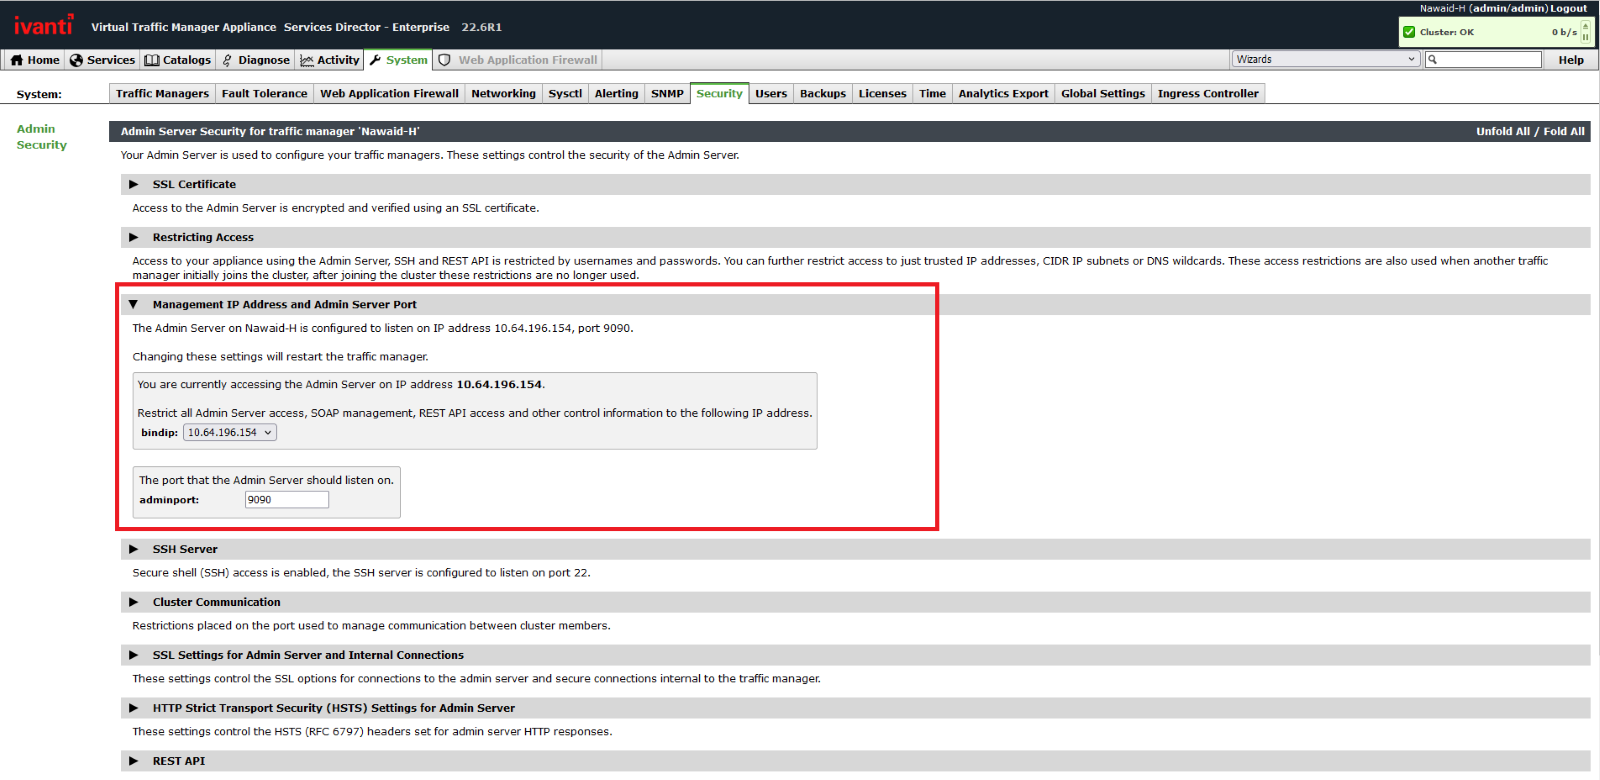The width and height of the screenshot is (1600, 780).
Task: Click the Web Application Firewall shield icon
Action: (x=445, y=60)
